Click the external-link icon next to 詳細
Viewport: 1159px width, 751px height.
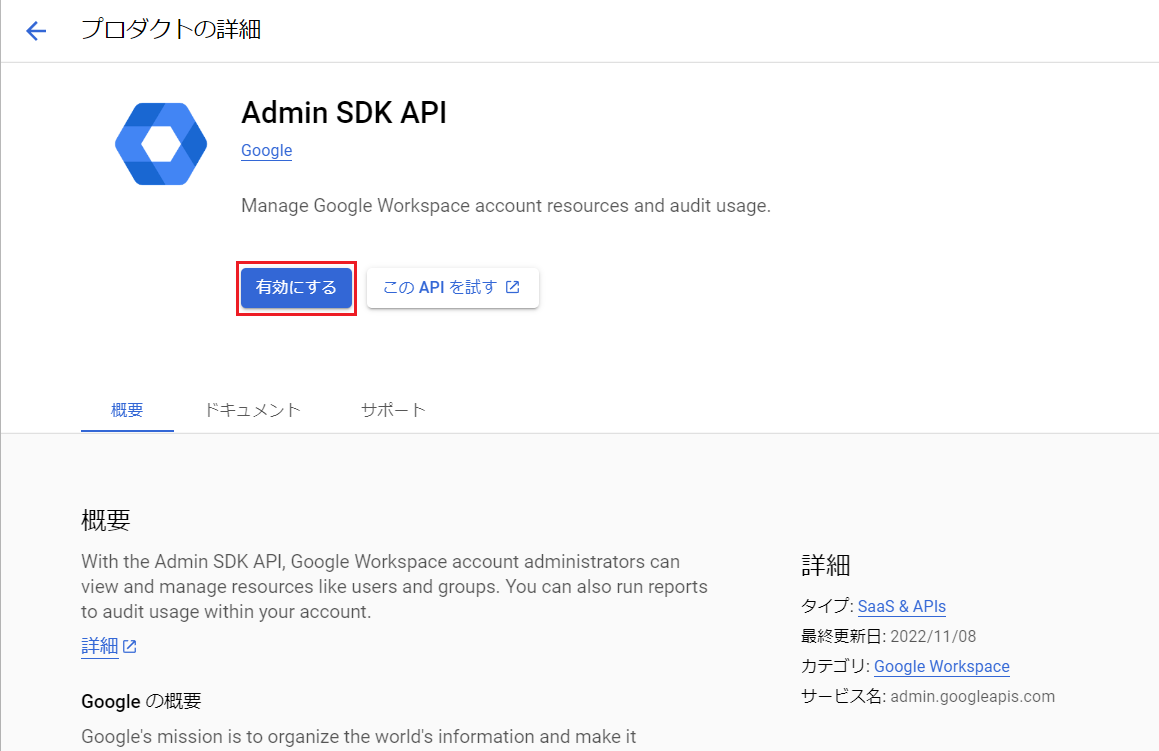click(x=130, y=647)
